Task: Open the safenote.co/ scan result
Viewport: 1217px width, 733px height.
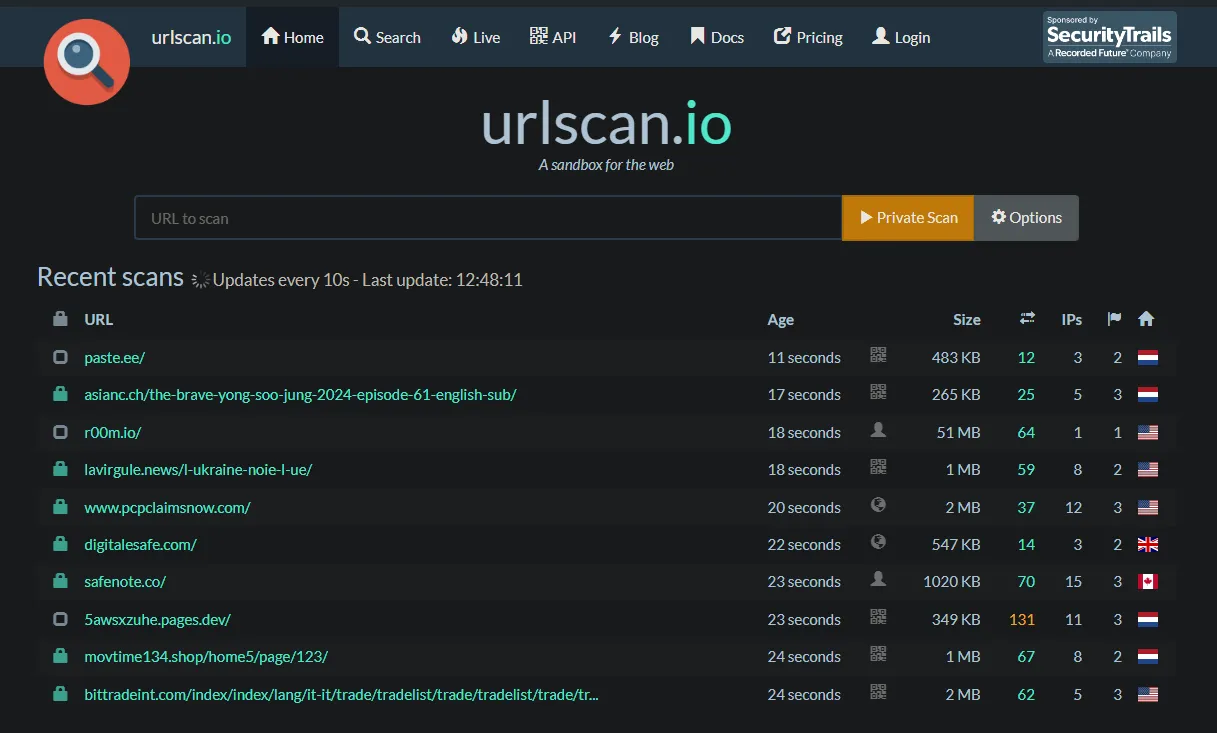Action: pyautogui.click(x=125, y=581)
